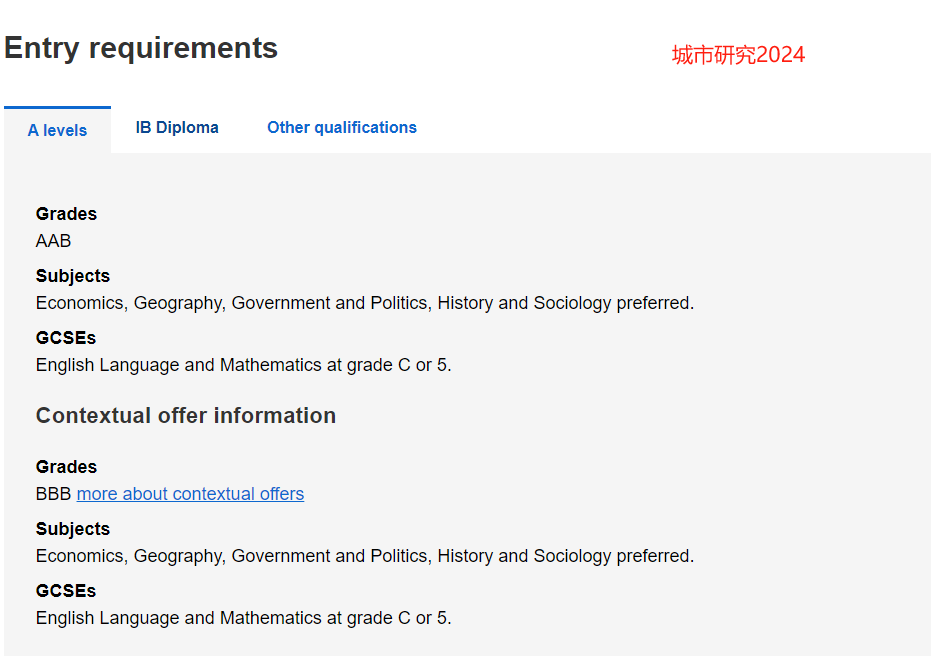Click the Contextual offer information heading
The width and height of the screenshot is (936, 663).
coord(186,415)
